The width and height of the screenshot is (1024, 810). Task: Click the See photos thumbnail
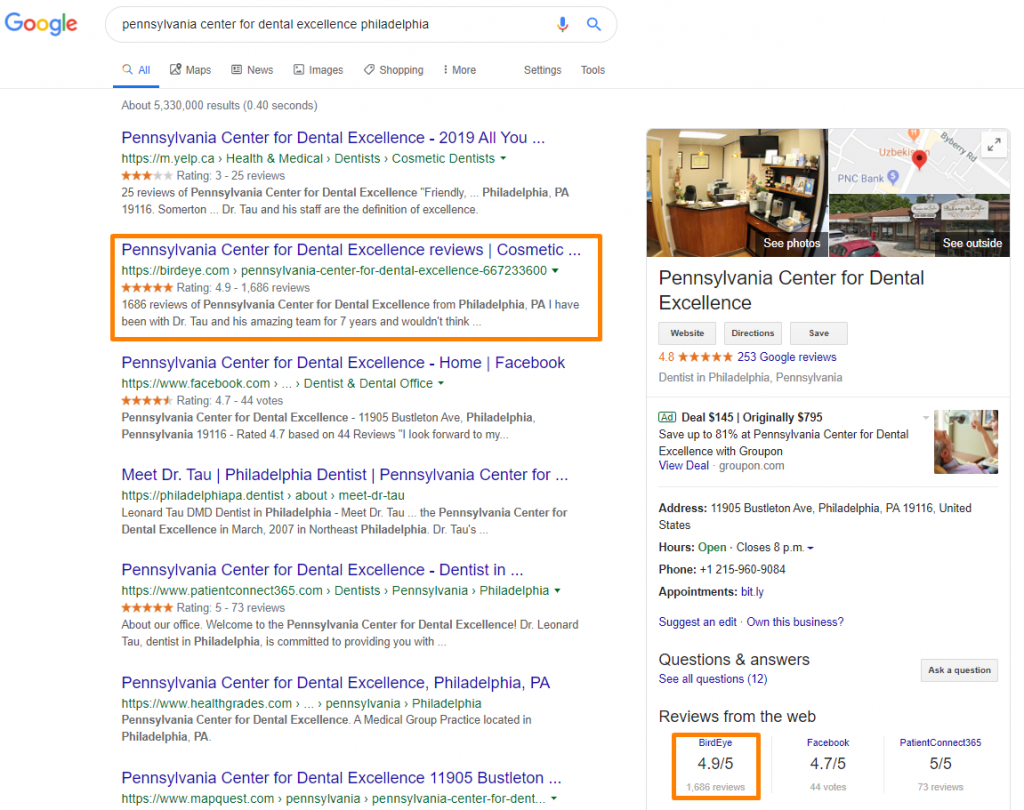point(737,193)
